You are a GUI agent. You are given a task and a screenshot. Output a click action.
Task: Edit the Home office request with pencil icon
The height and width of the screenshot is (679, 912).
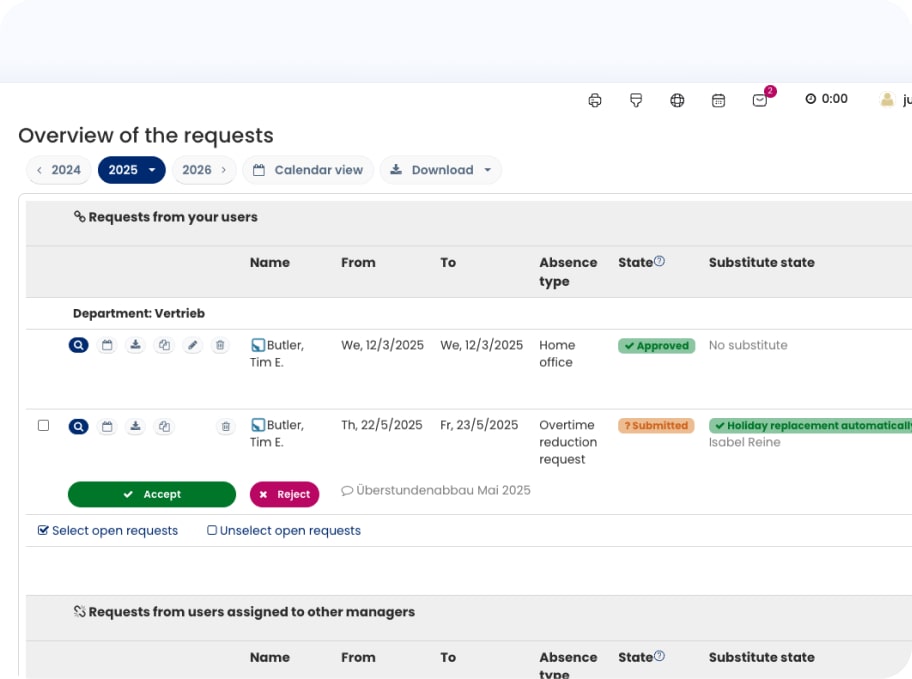click(x=193, y=345)
